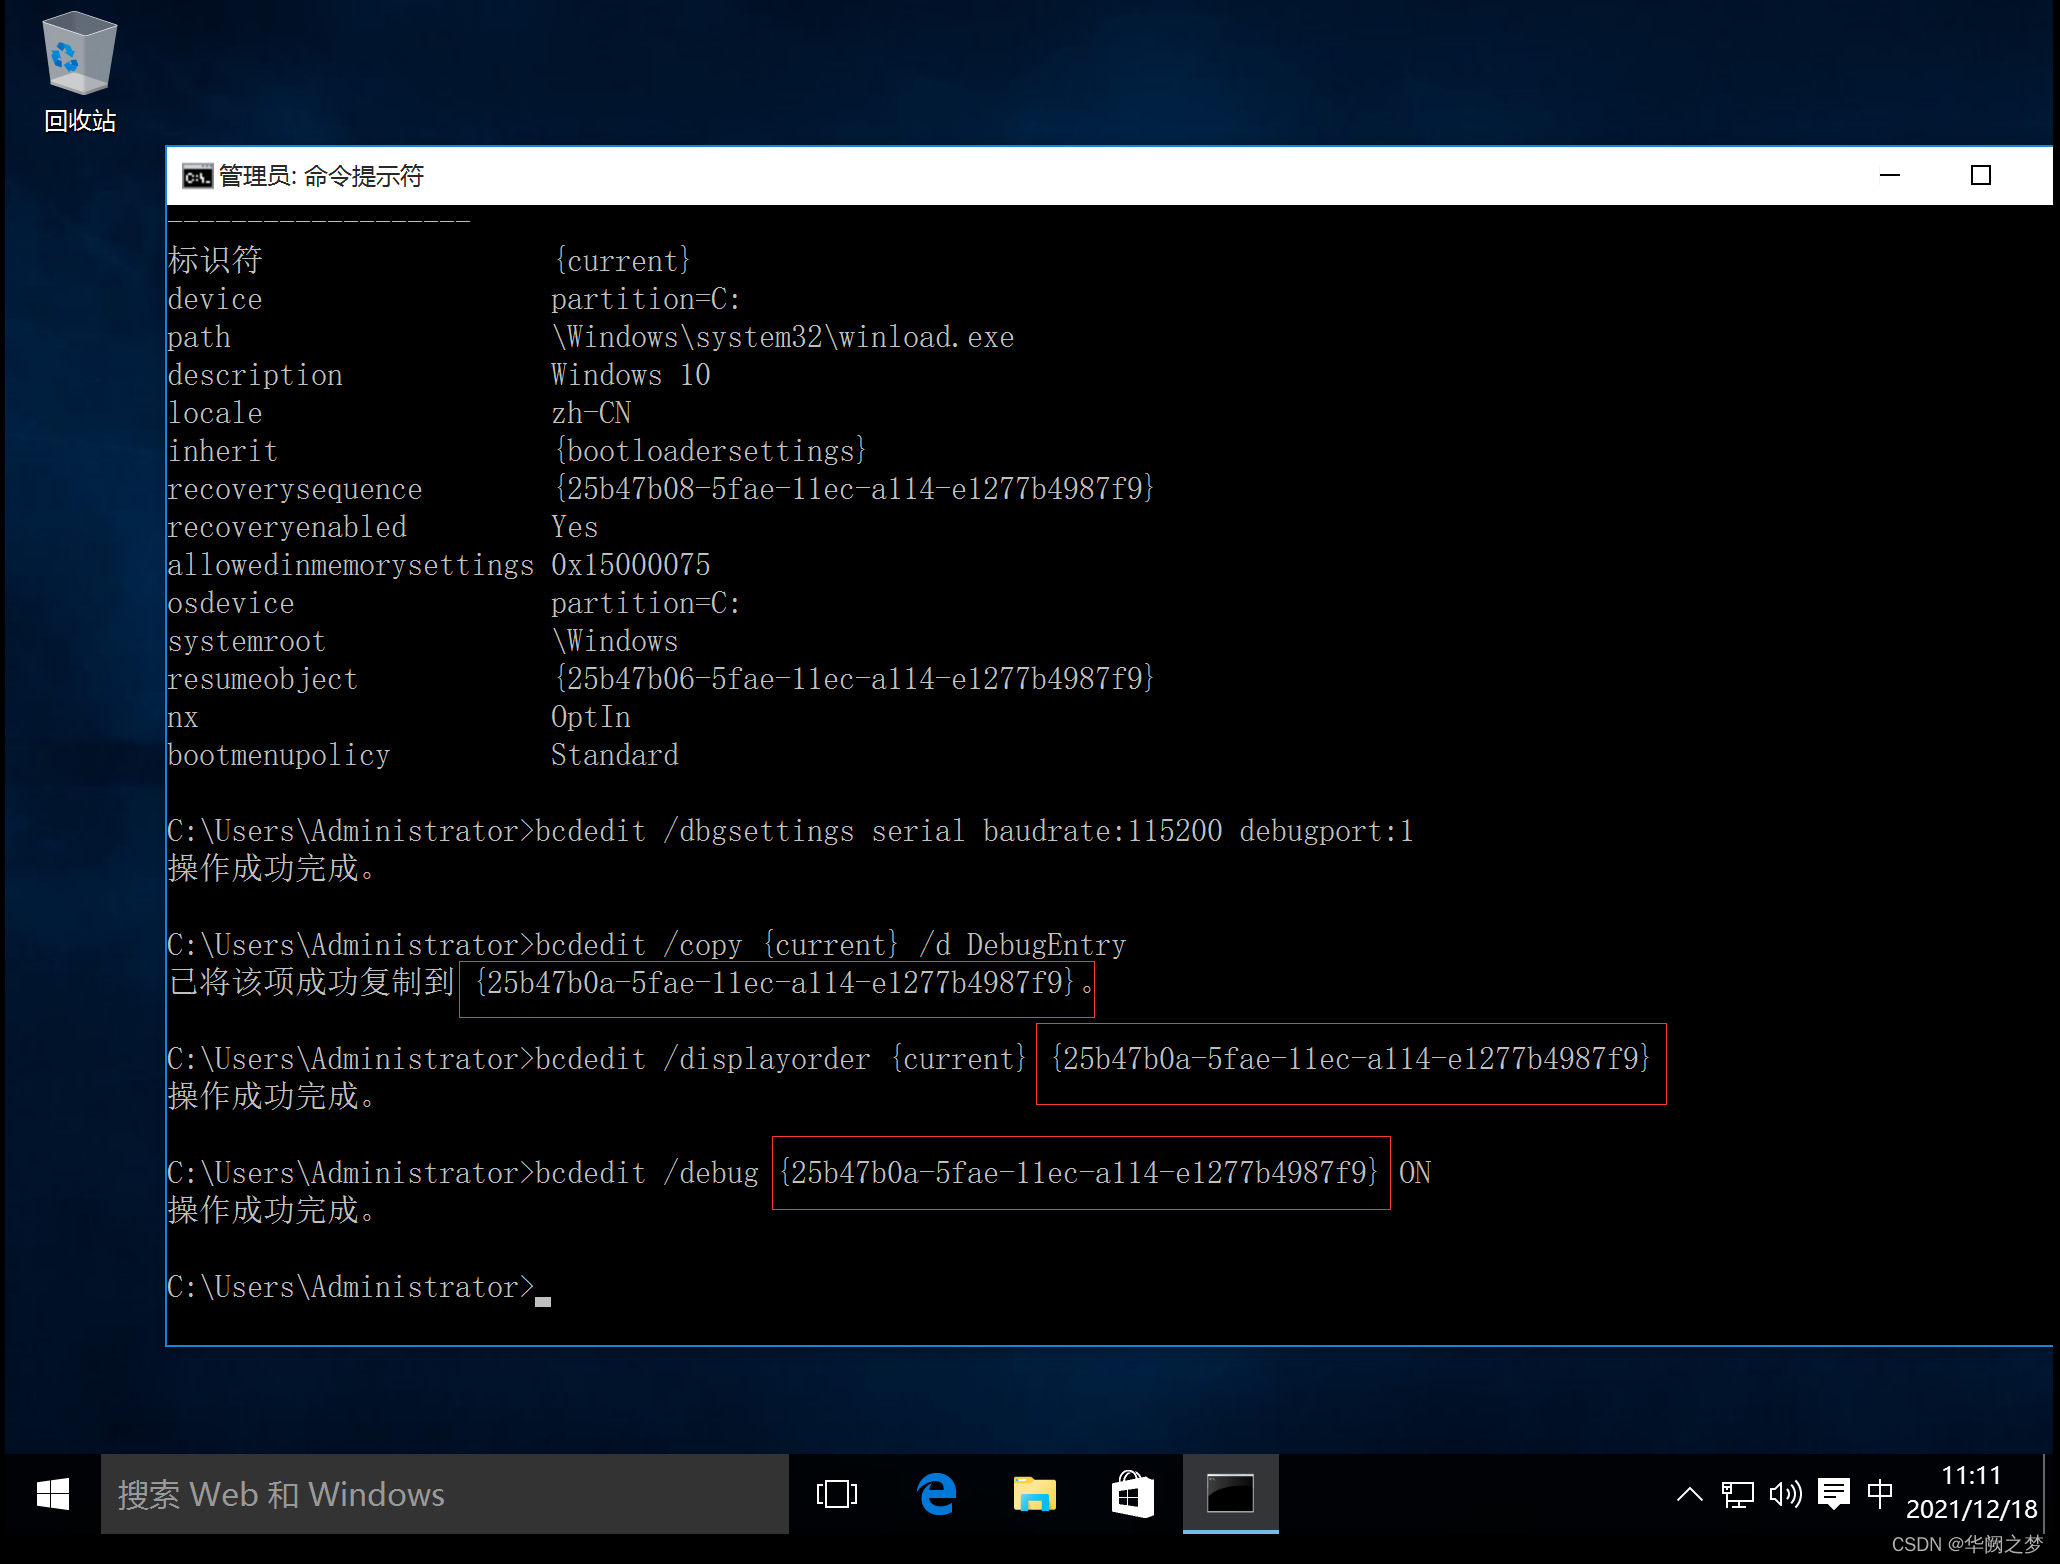Open Task View from the taskbar
The height and width of the screenshot is (1564, 2060).
(x=837, y=1495)
